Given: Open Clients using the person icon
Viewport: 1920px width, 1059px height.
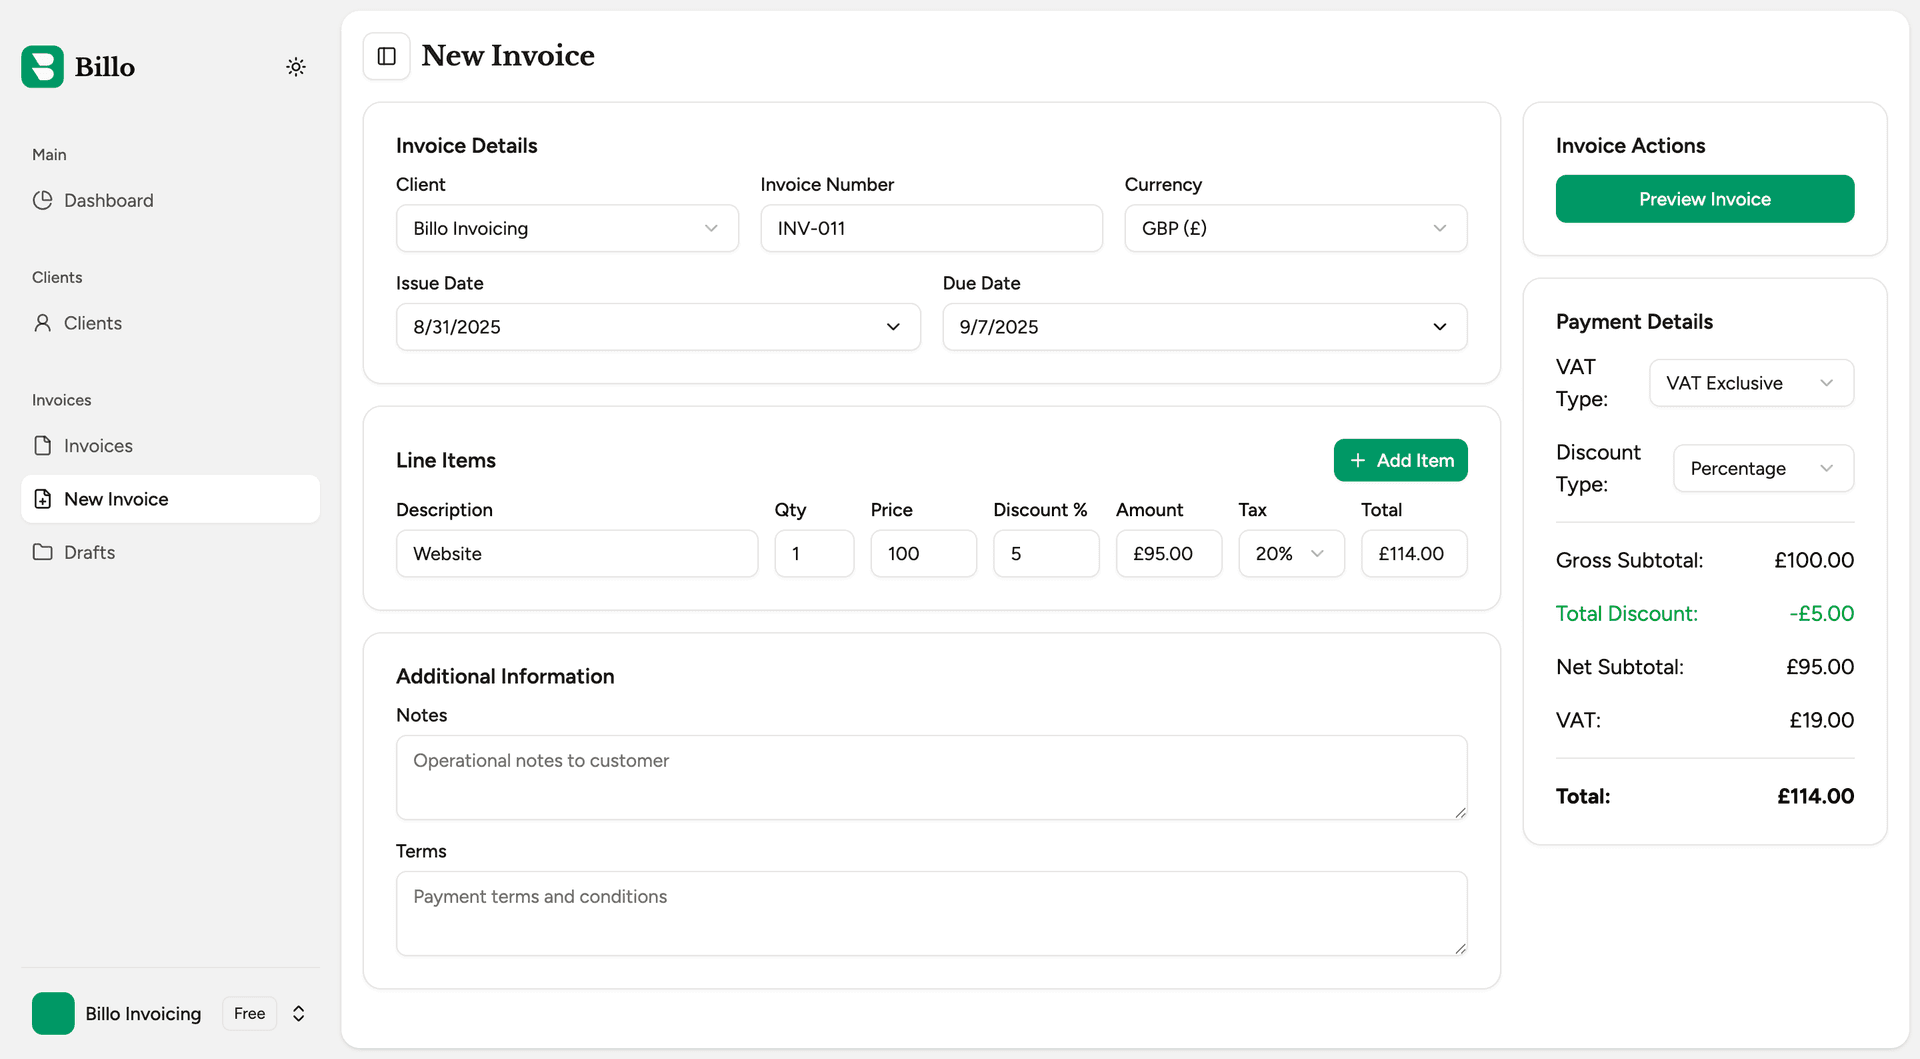Looking at the screenshot, I should tap(41, 322).
